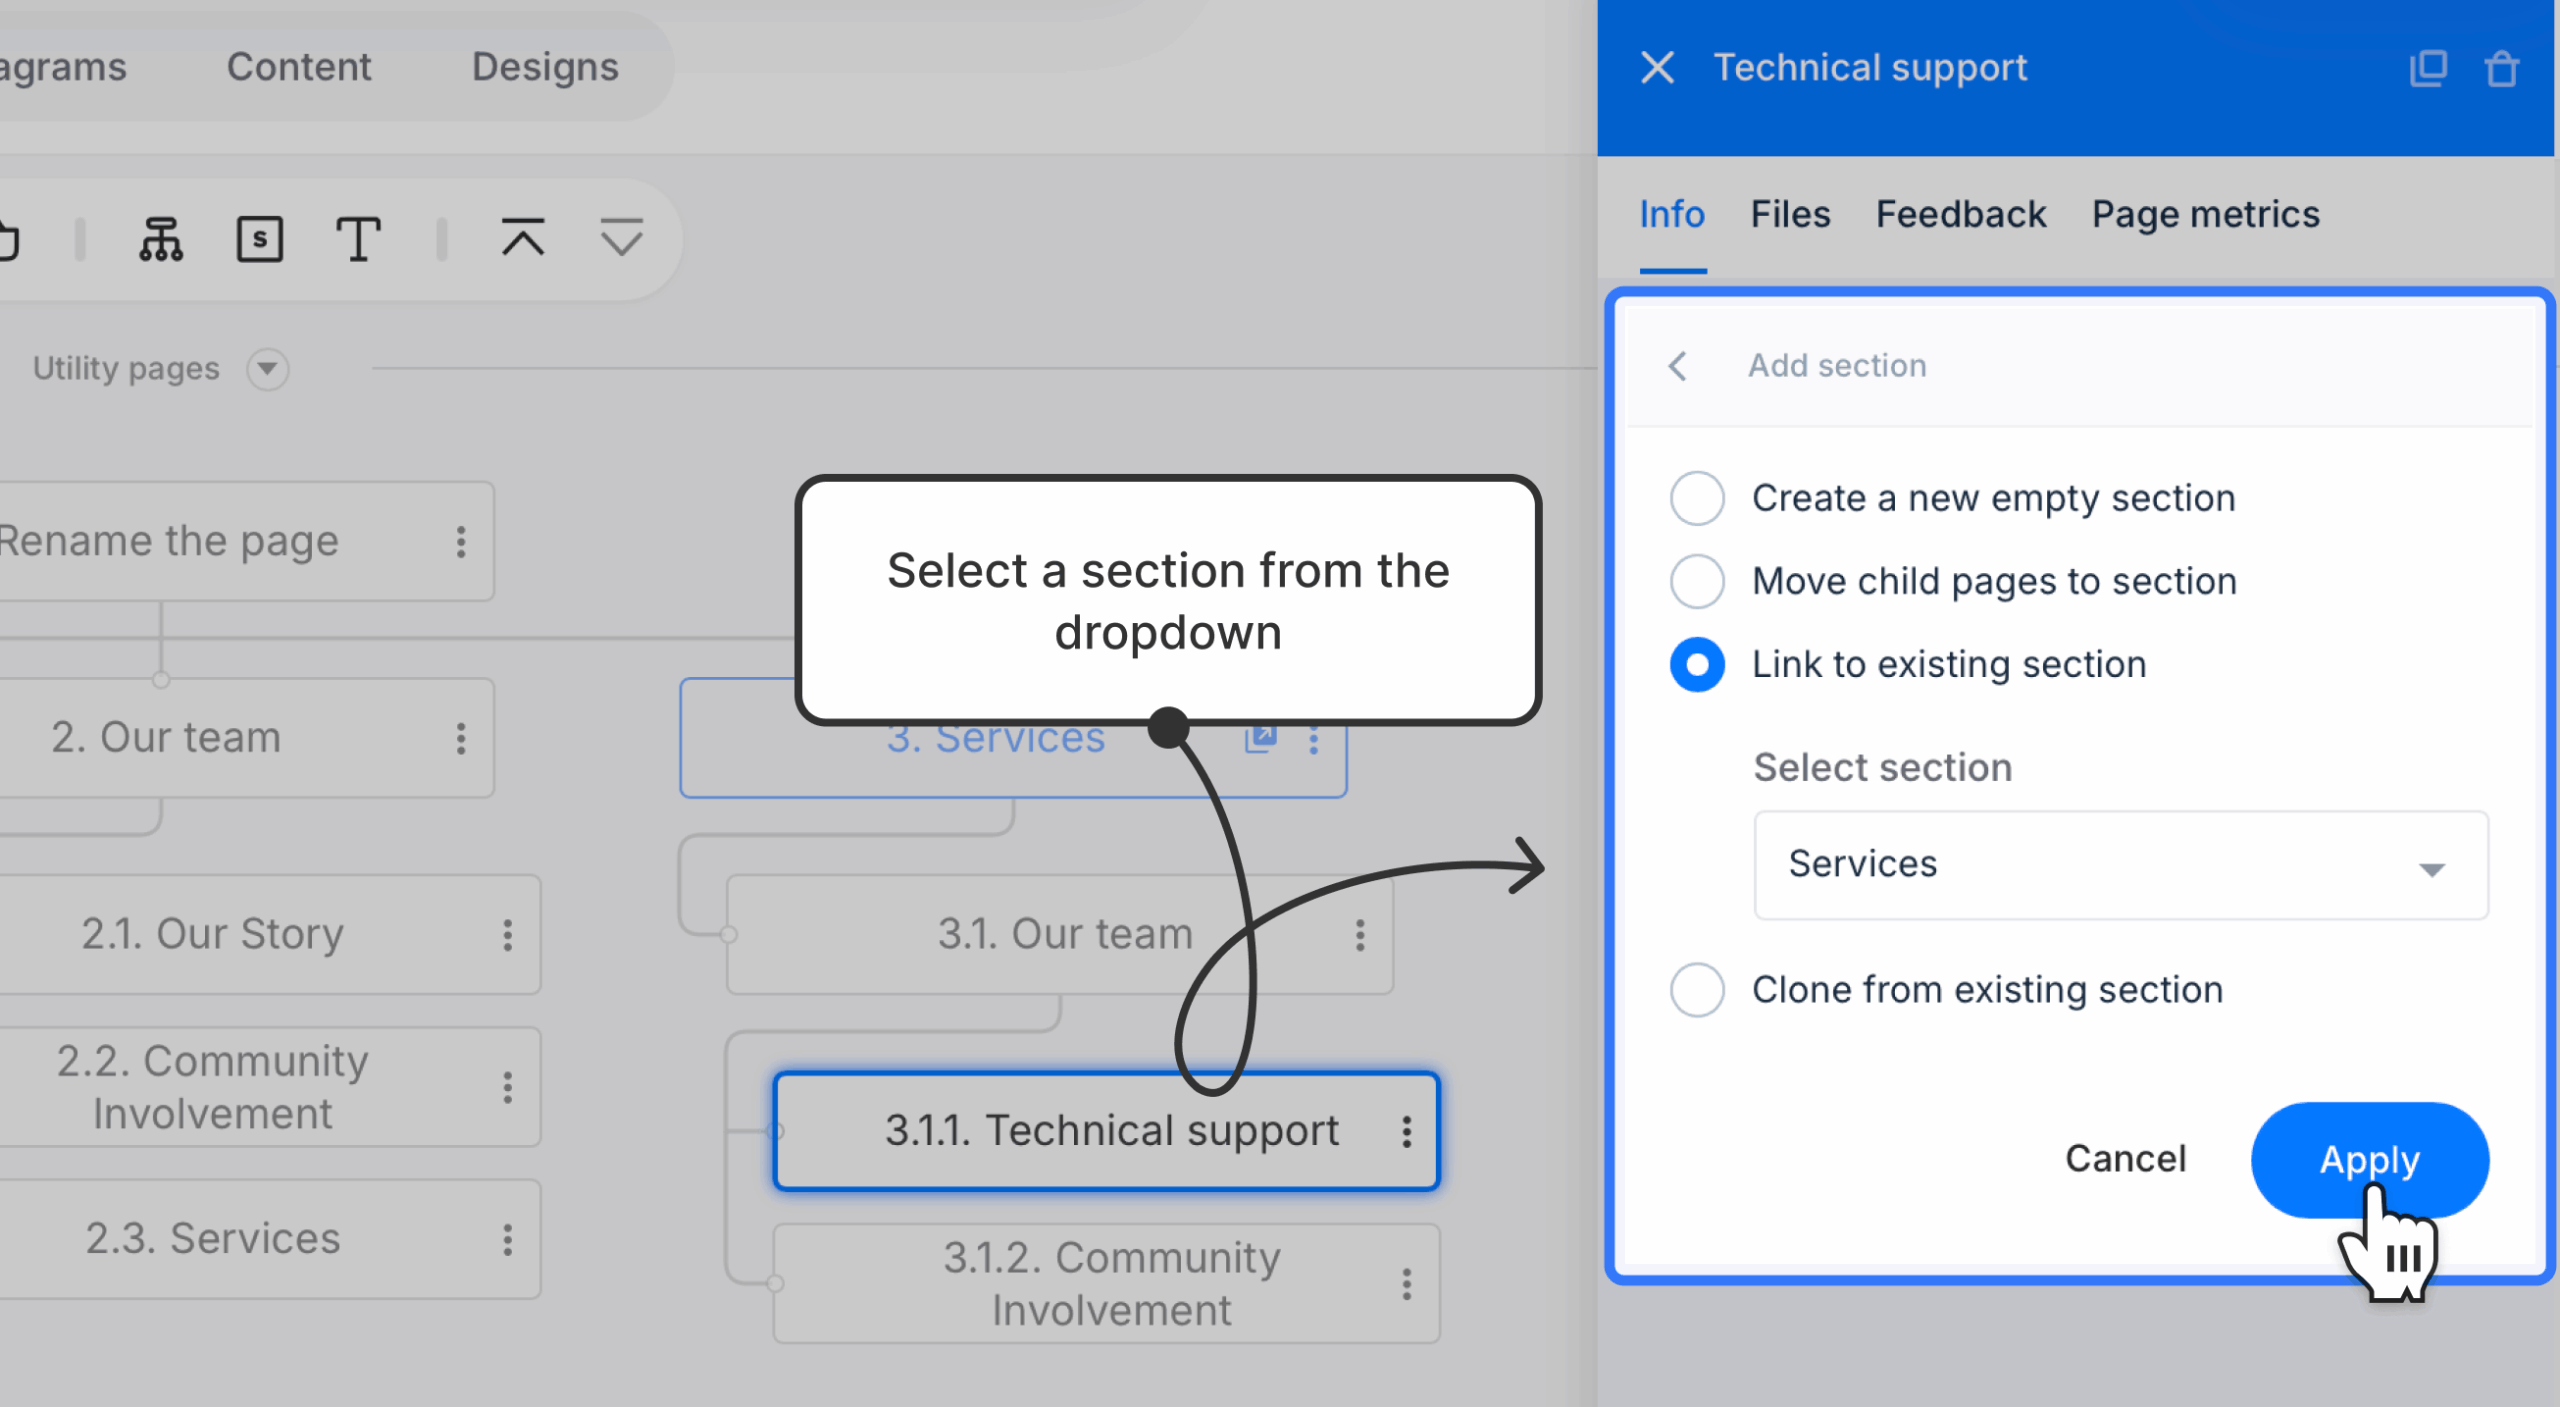Click the Cancel button

pos(2126,1159)
